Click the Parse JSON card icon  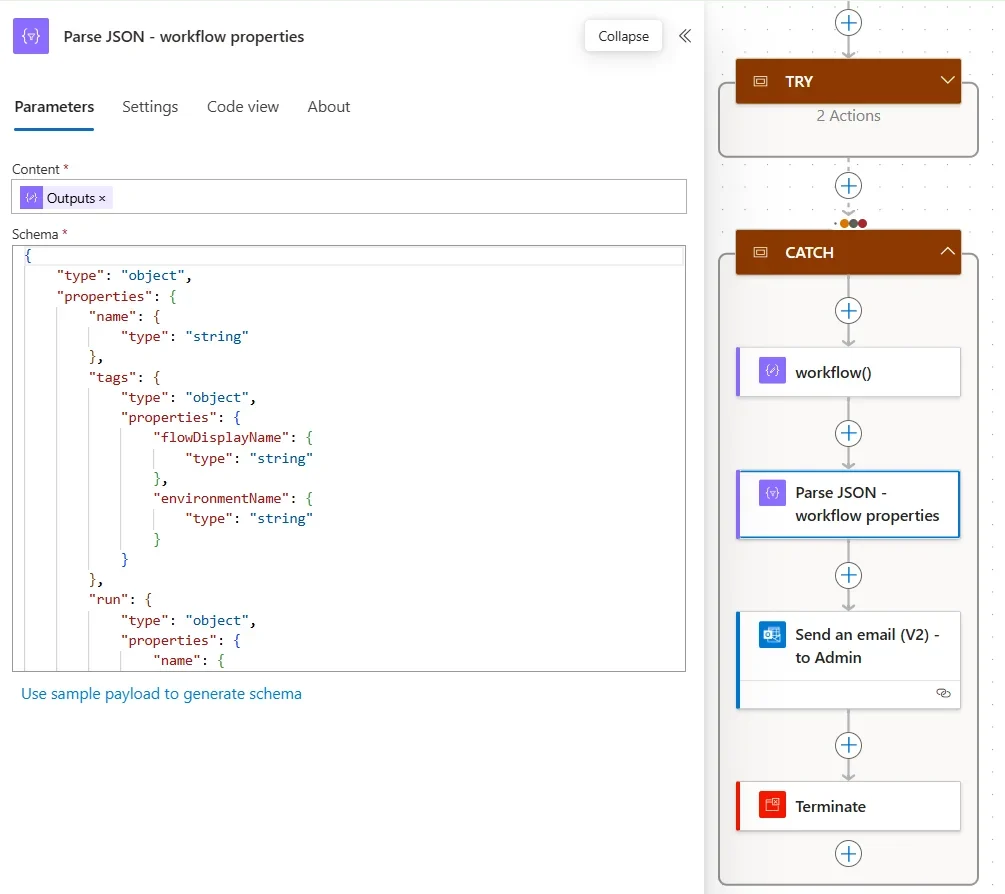(772, 493)
